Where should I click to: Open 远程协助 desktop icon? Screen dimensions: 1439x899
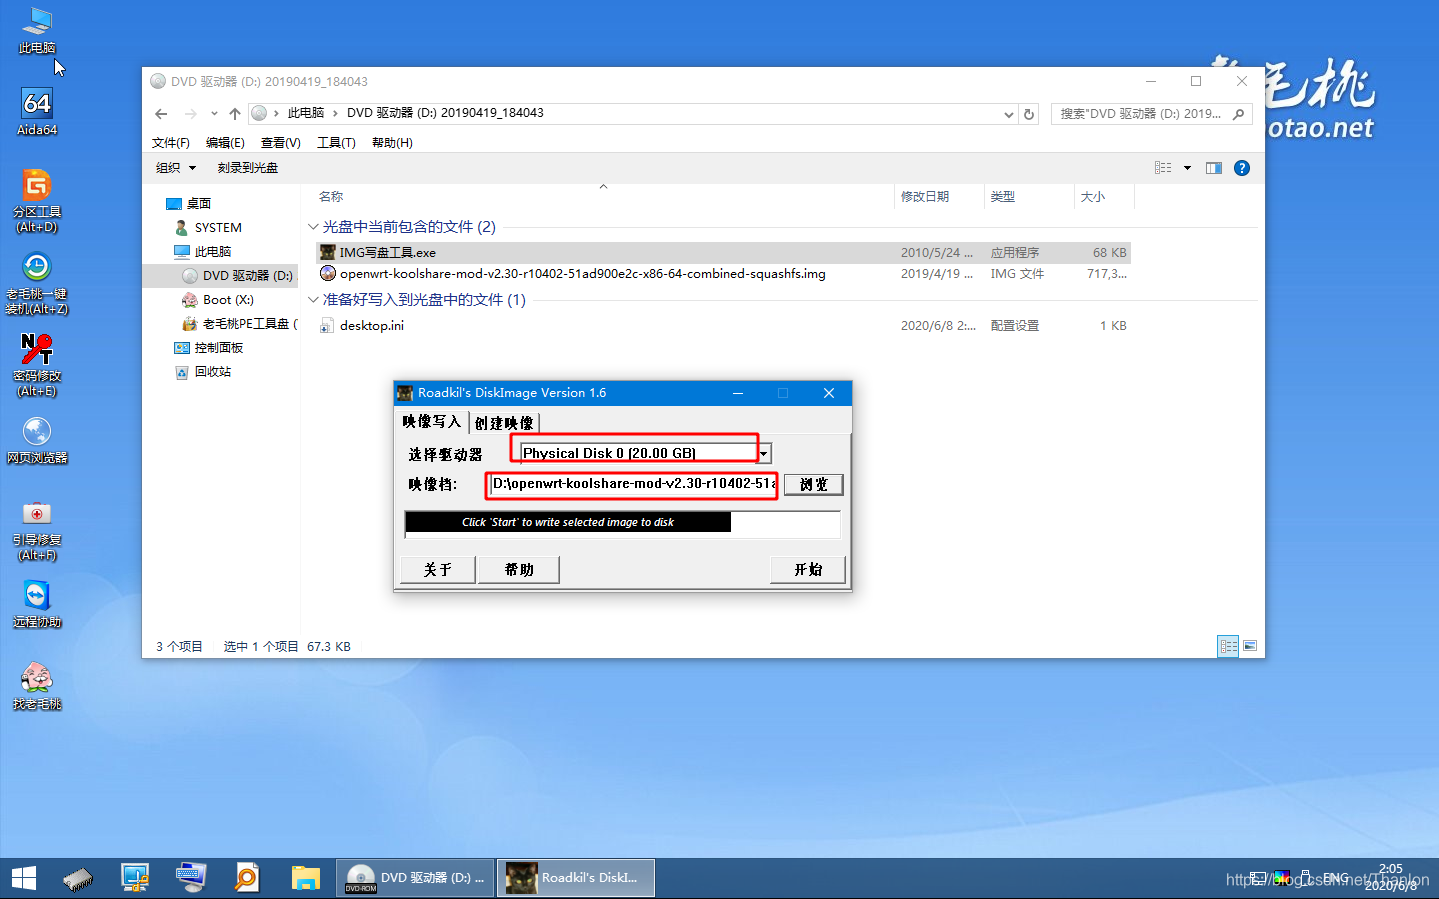(37, 605)
